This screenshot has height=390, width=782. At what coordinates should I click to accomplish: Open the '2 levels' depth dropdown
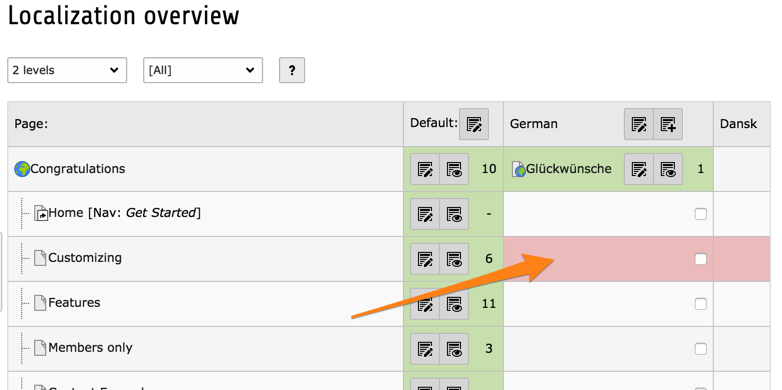pyautogui.click(x=67, y=70)
